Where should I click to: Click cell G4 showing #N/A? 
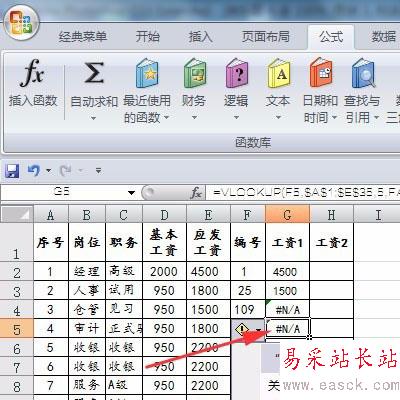click(287, 309)
